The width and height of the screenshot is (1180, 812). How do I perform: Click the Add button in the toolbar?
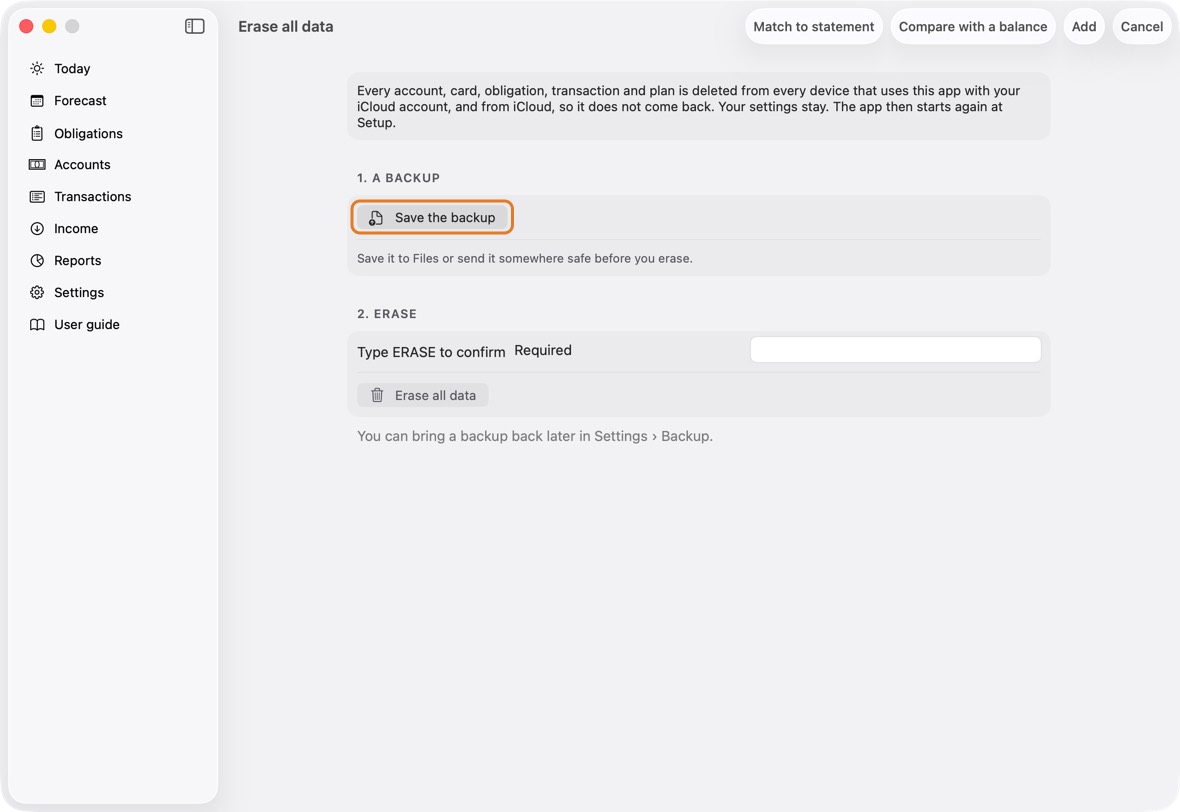click(1084, 26)
